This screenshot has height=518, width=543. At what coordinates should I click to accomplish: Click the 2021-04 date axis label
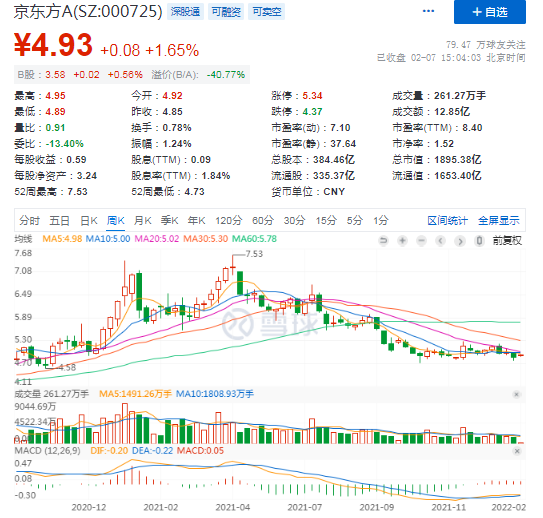[x=233, y=507]
